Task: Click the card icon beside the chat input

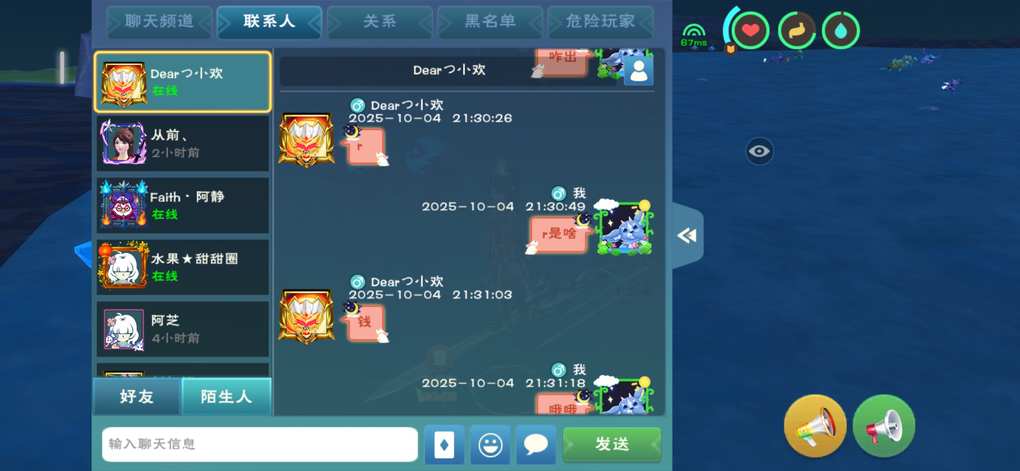Action: (444, 445)
